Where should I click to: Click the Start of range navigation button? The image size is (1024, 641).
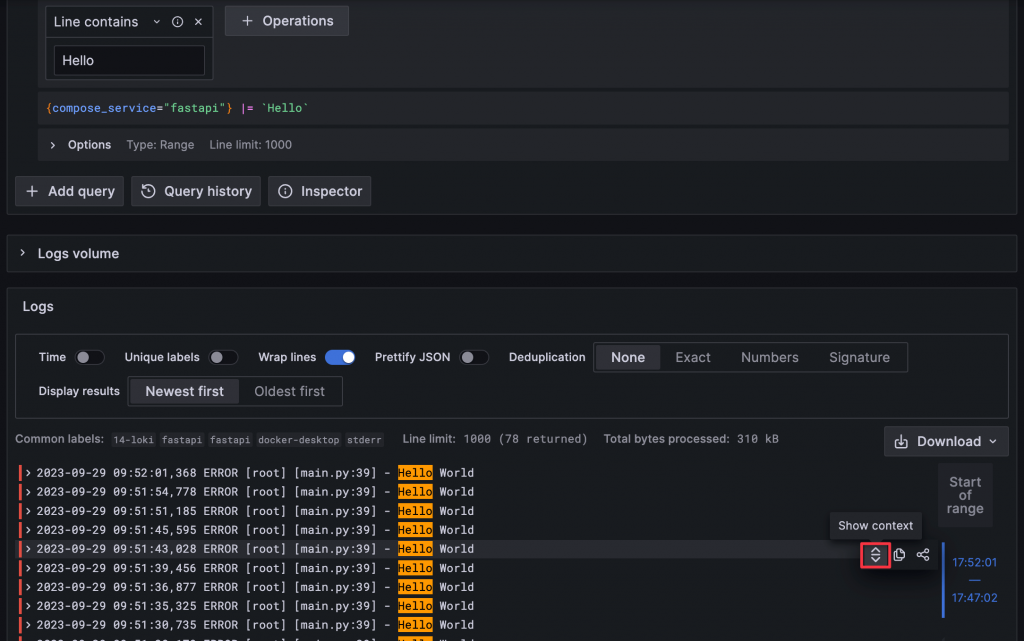(x=965, y=495)
